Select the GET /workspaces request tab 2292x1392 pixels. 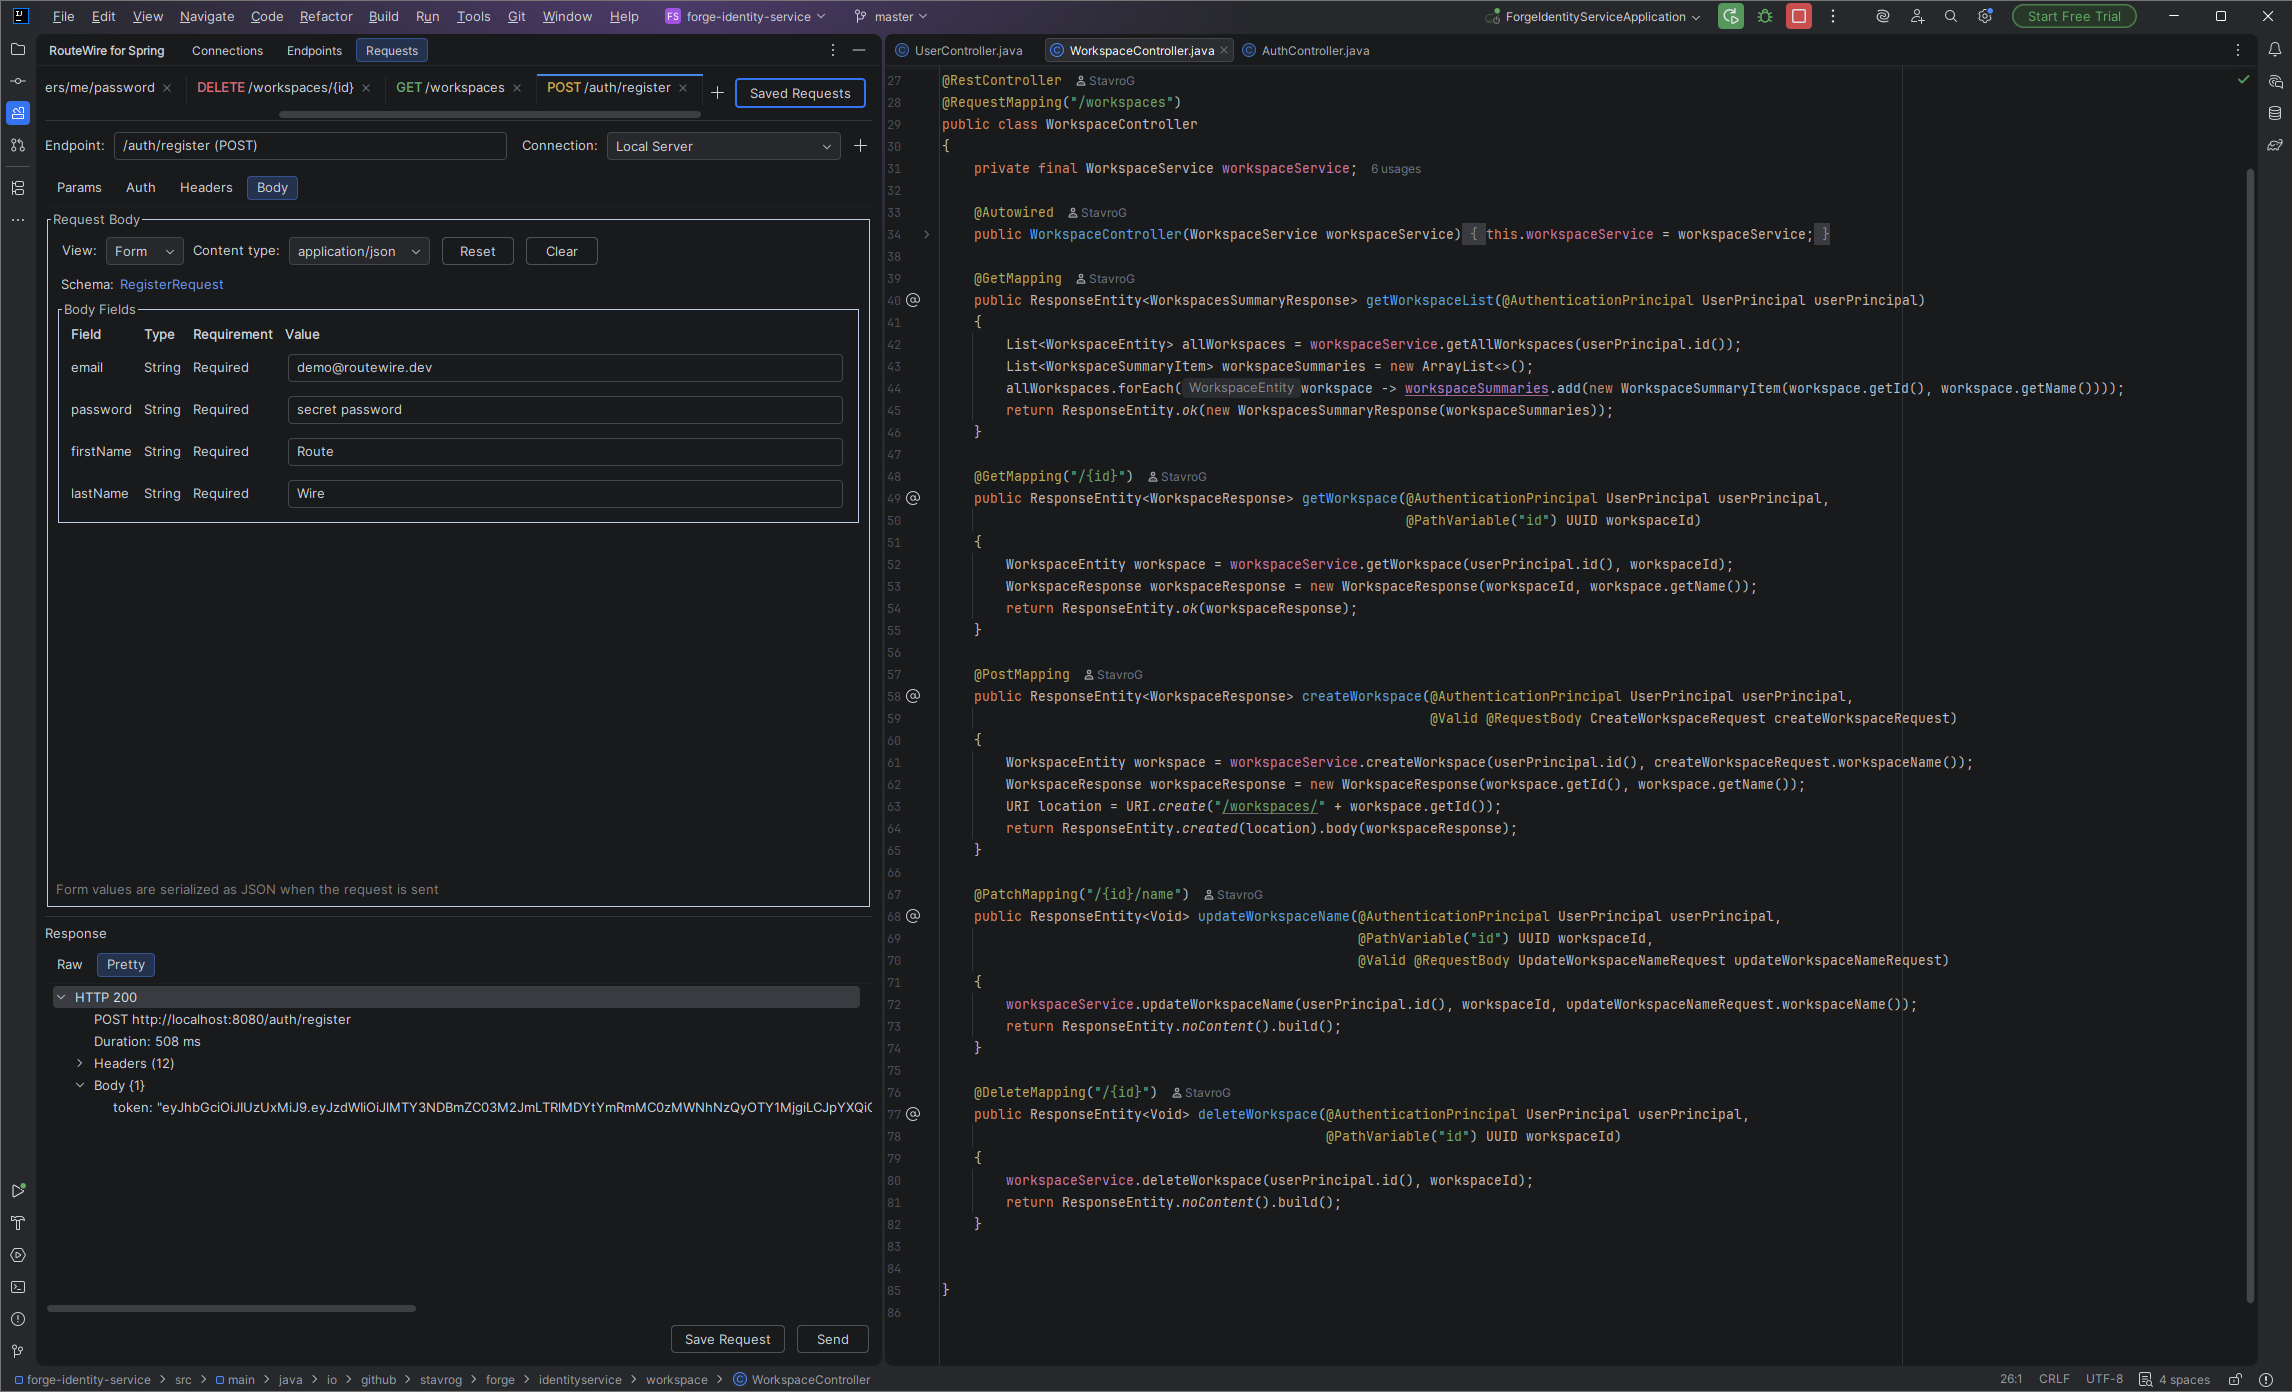point(450,87)
